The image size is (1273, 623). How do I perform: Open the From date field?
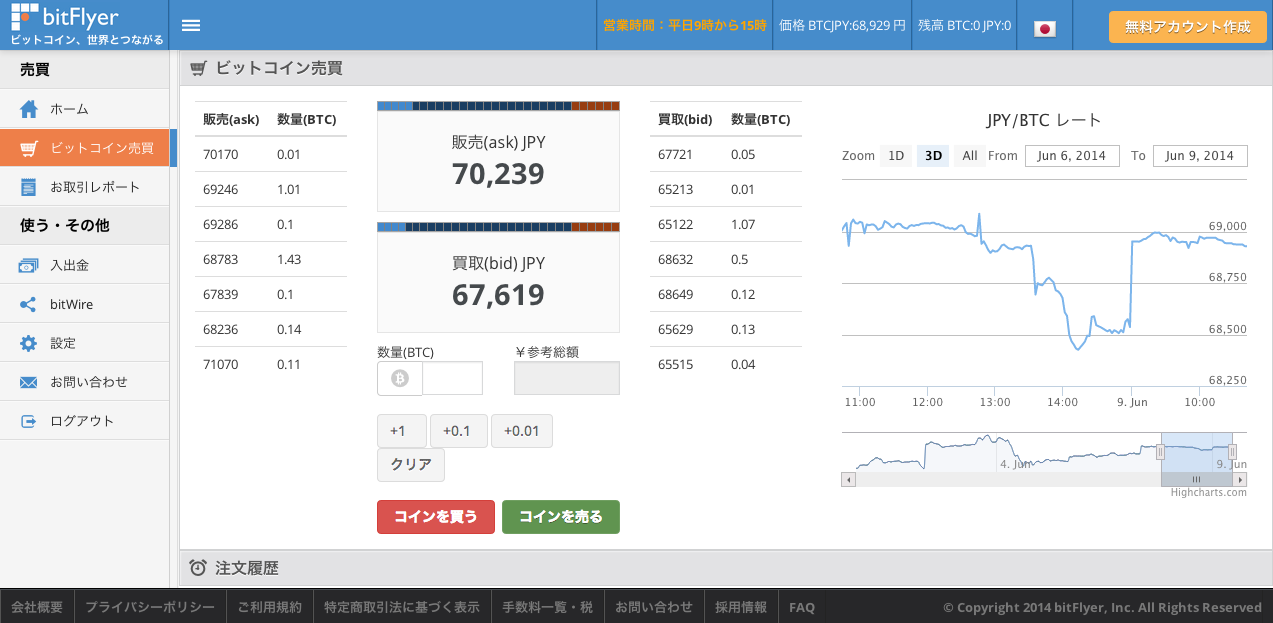tap(1072, 156)
